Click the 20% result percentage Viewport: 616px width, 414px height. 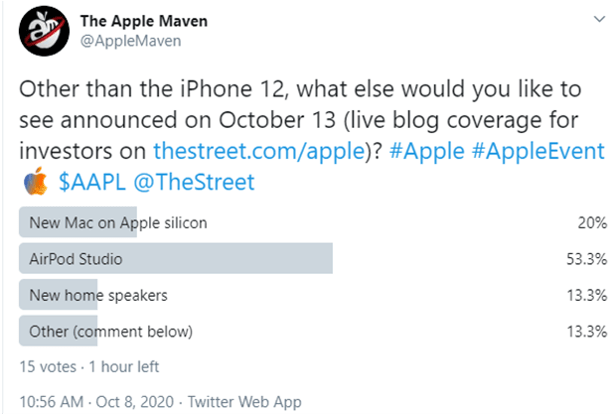592,223
